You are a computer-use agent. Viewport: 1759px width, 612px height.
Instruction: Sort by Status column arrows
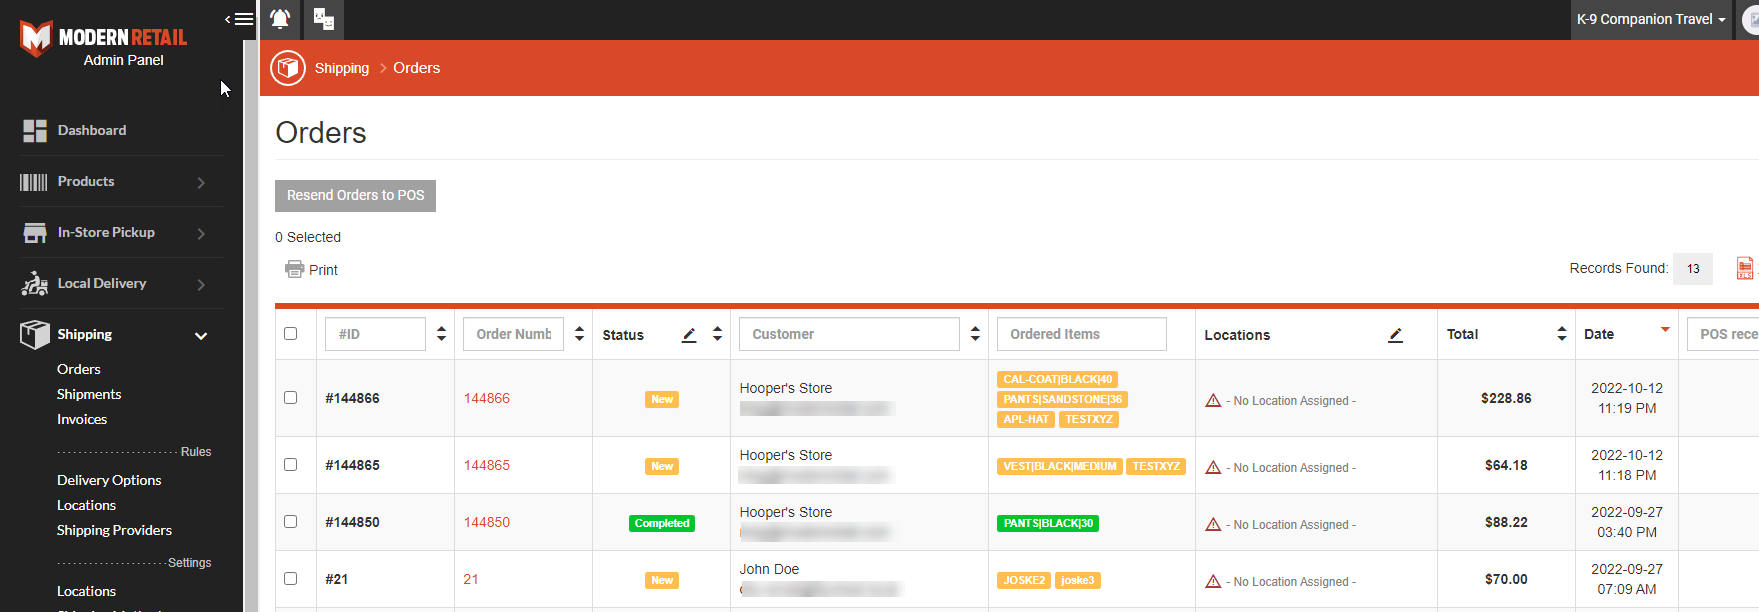tap(717, 334)
